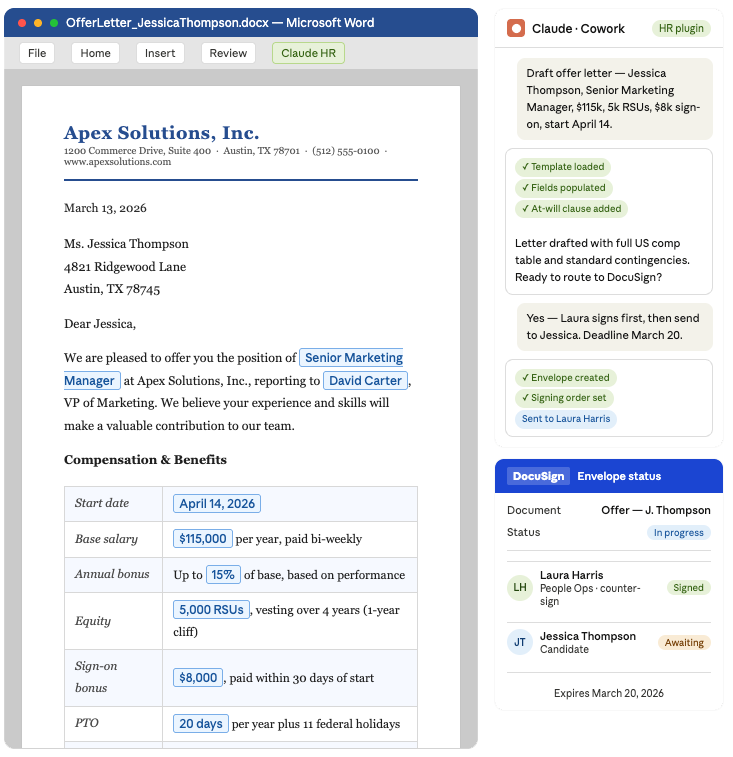Click the Envelope status header text
This screenshot has width=733, height=757.
click(x=619, y=476)
